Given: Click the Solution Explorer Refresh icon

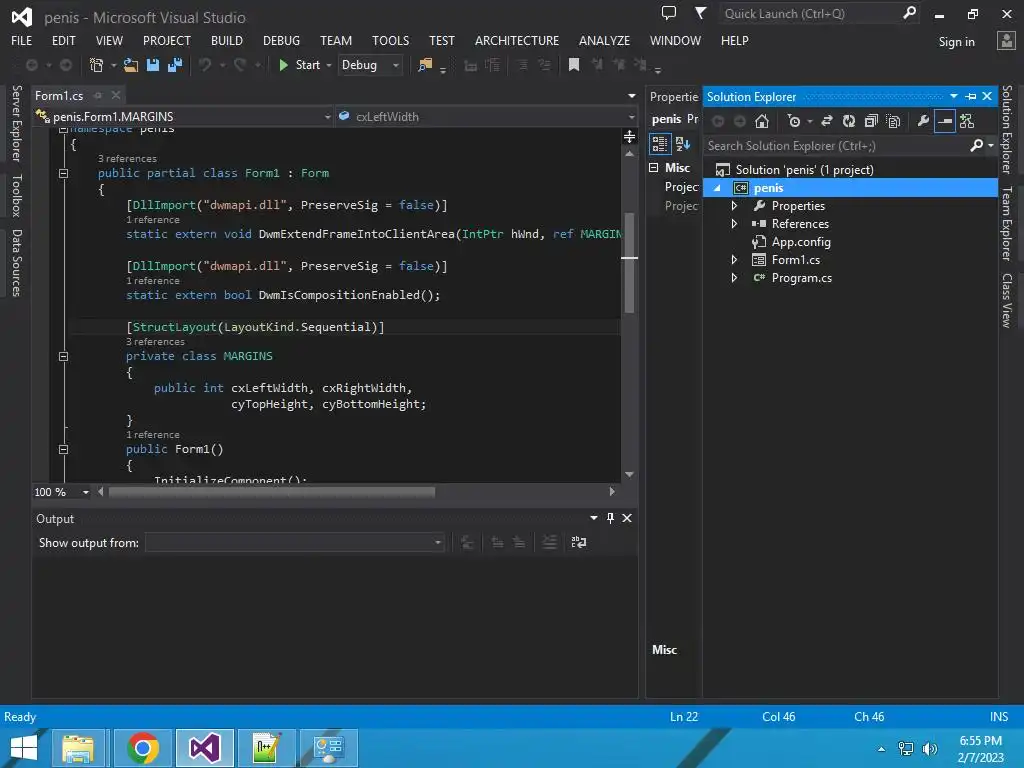Looking at the screenshot, I should tap(848, 121).
